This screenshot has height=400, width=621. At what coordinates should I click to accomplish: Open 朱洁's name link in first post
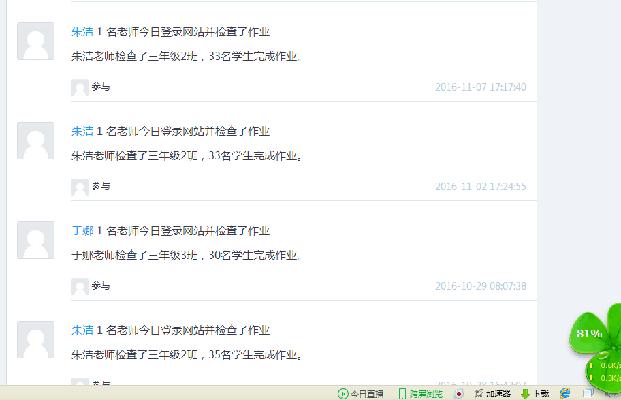click(82, 32)
